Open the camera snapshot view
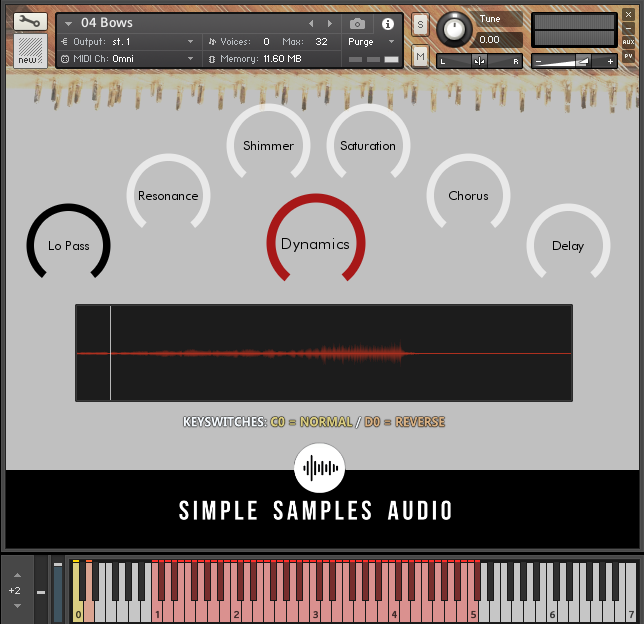Image resolution: width=644 pixels, height=624 pixels. [x=357, y=24]
